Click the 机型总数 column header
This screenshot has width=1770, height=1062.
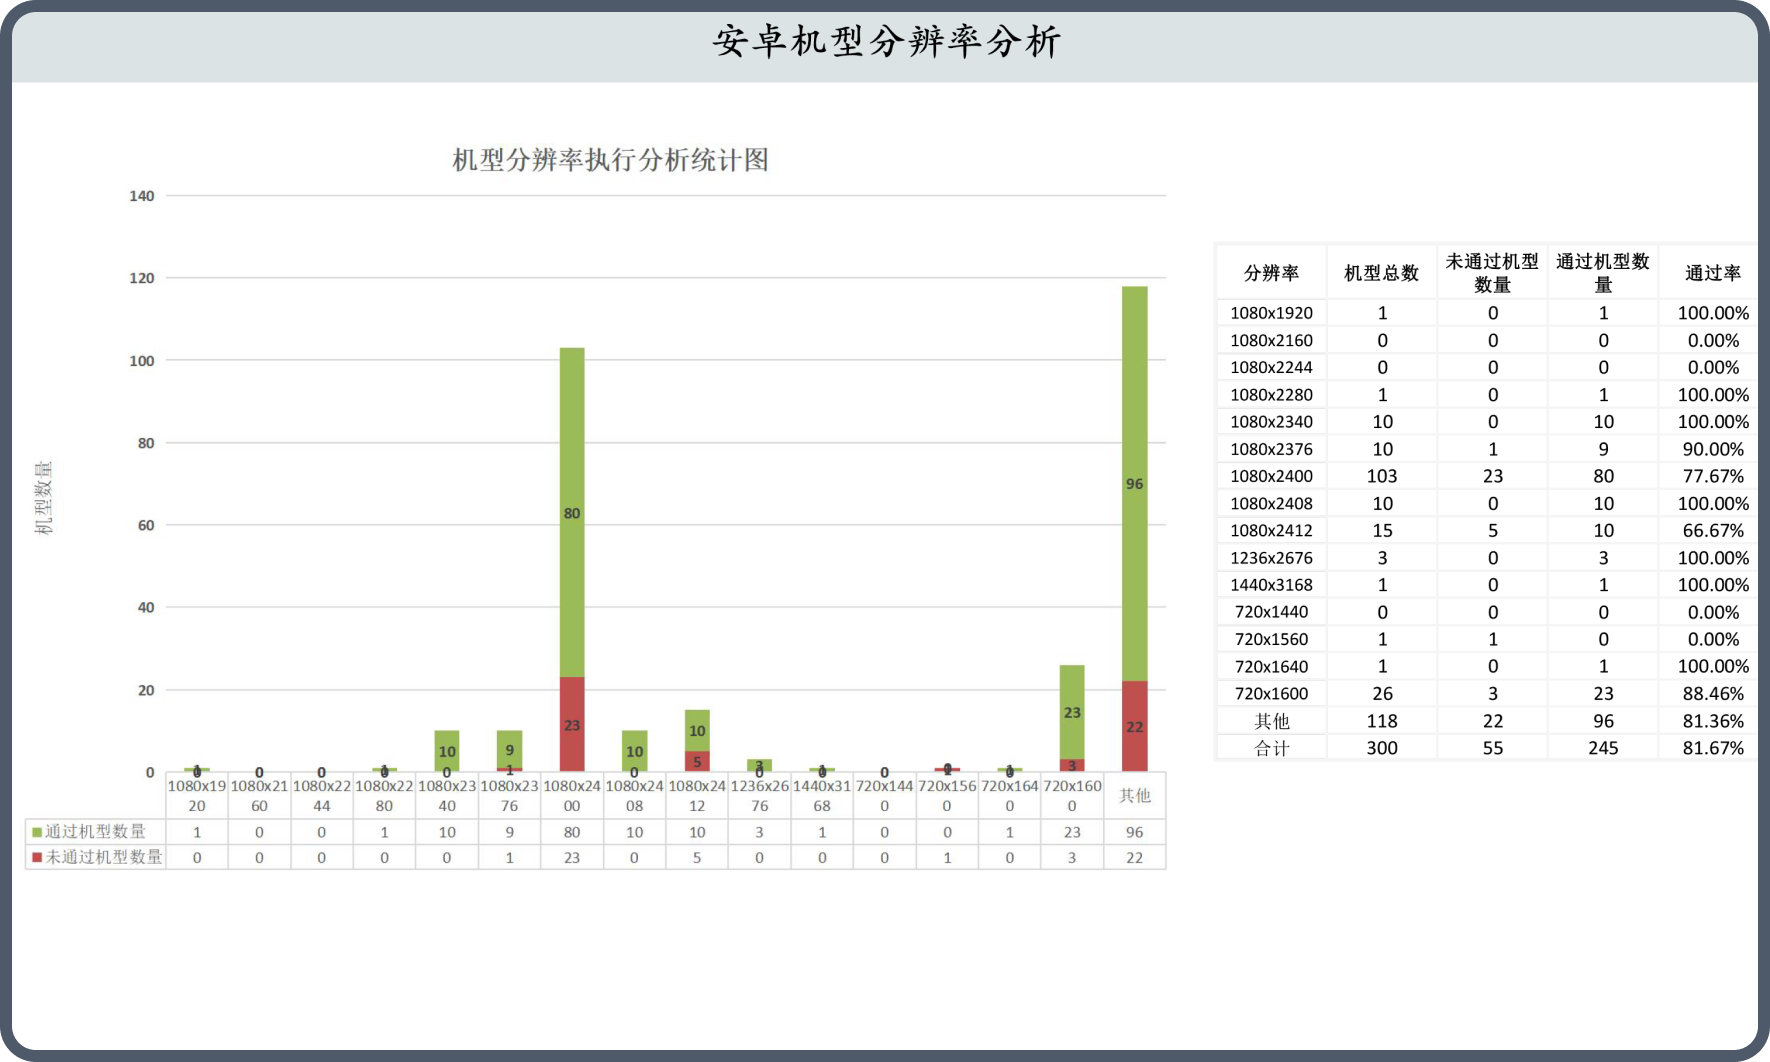1381,273
